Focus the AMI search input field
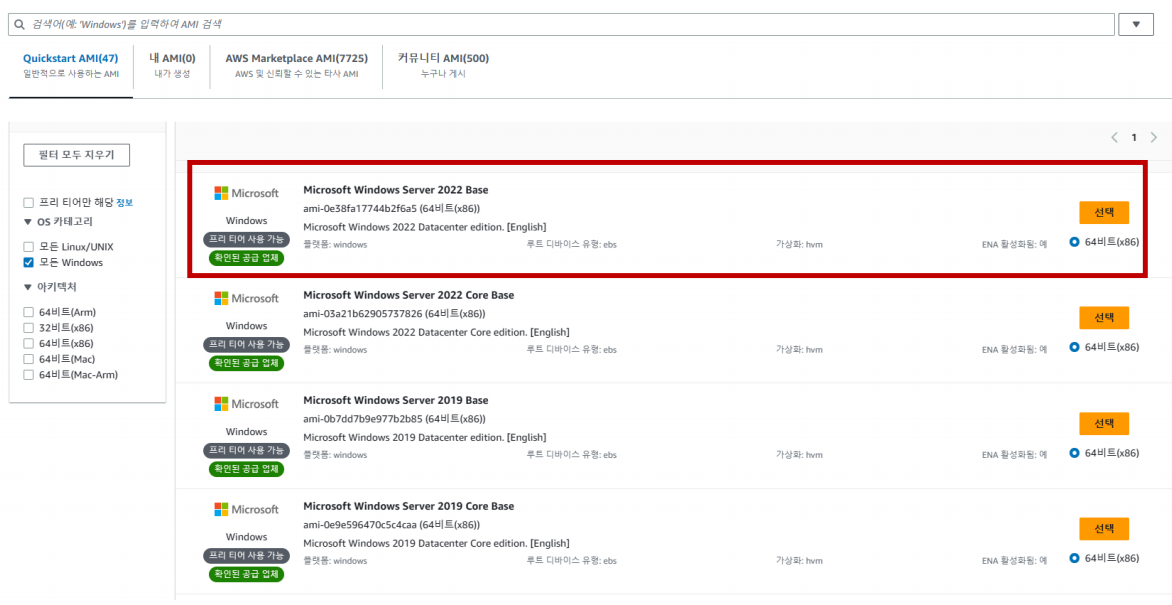The height and width of the screenshot is (605, 1172). (x=561, y=25)
